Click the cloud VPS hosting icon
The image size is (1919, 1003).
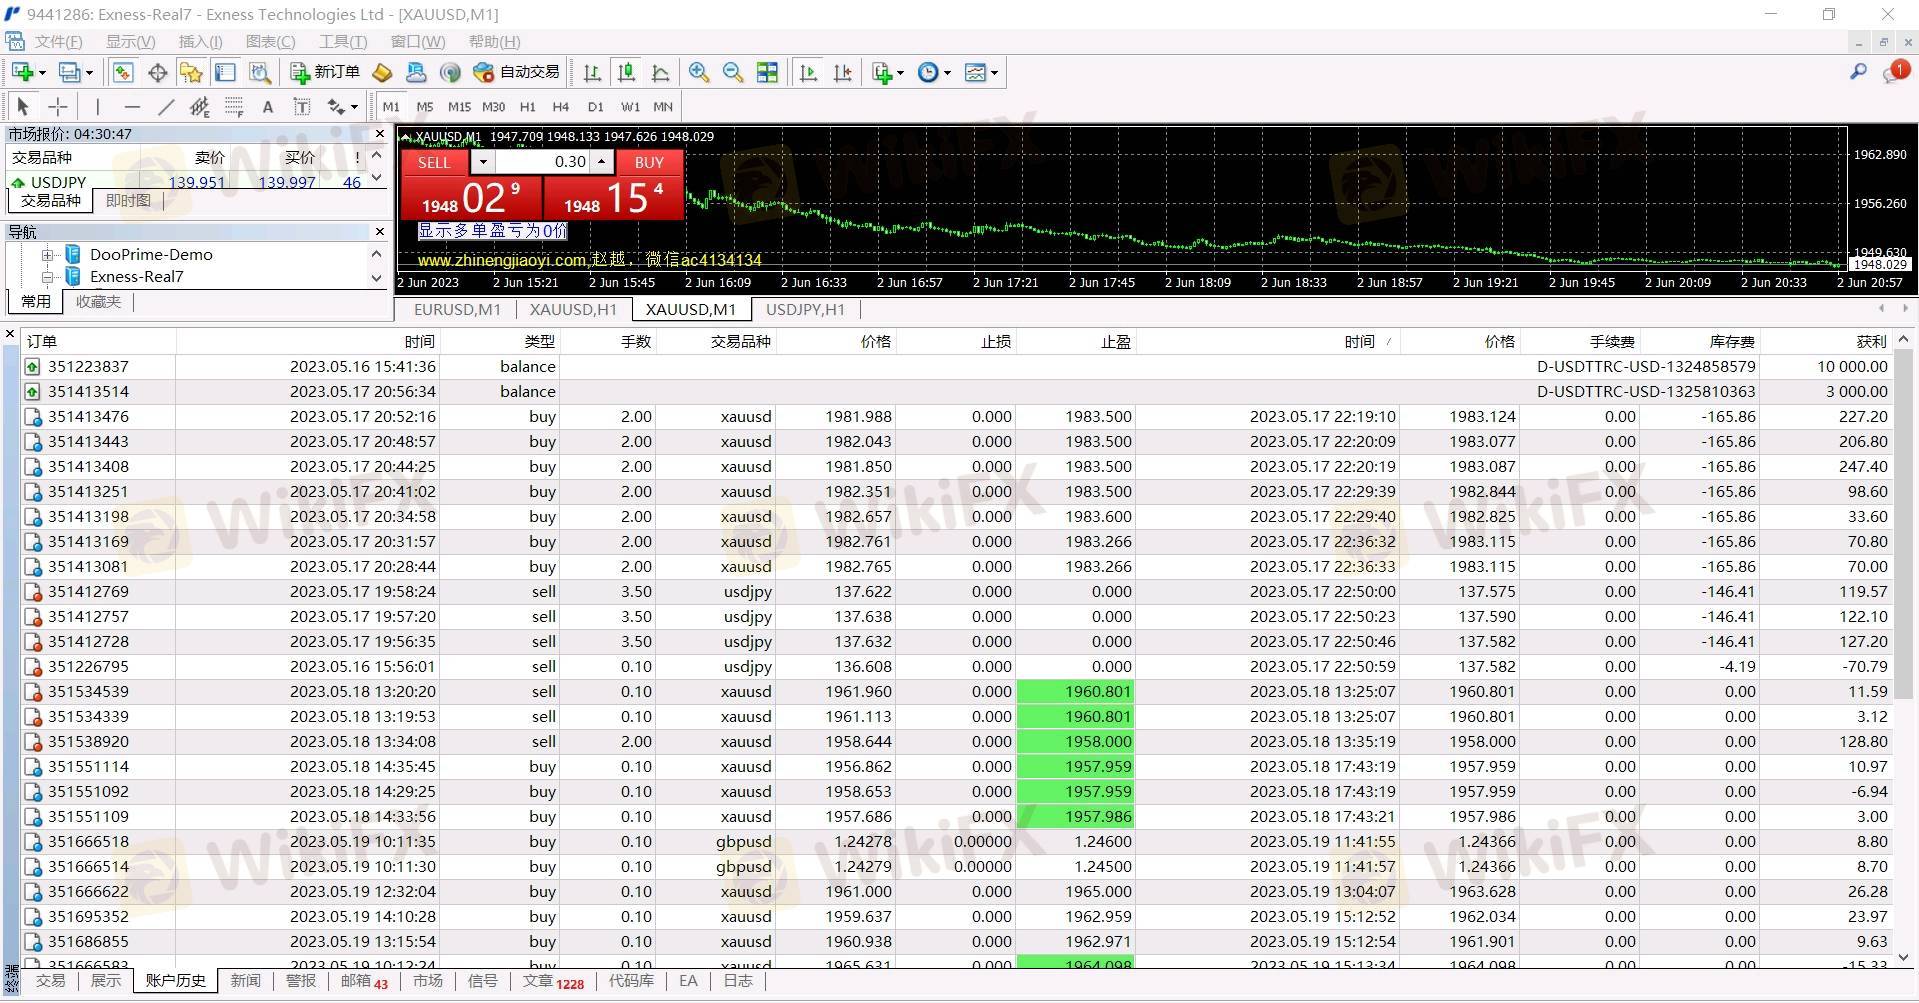[416, 72]
